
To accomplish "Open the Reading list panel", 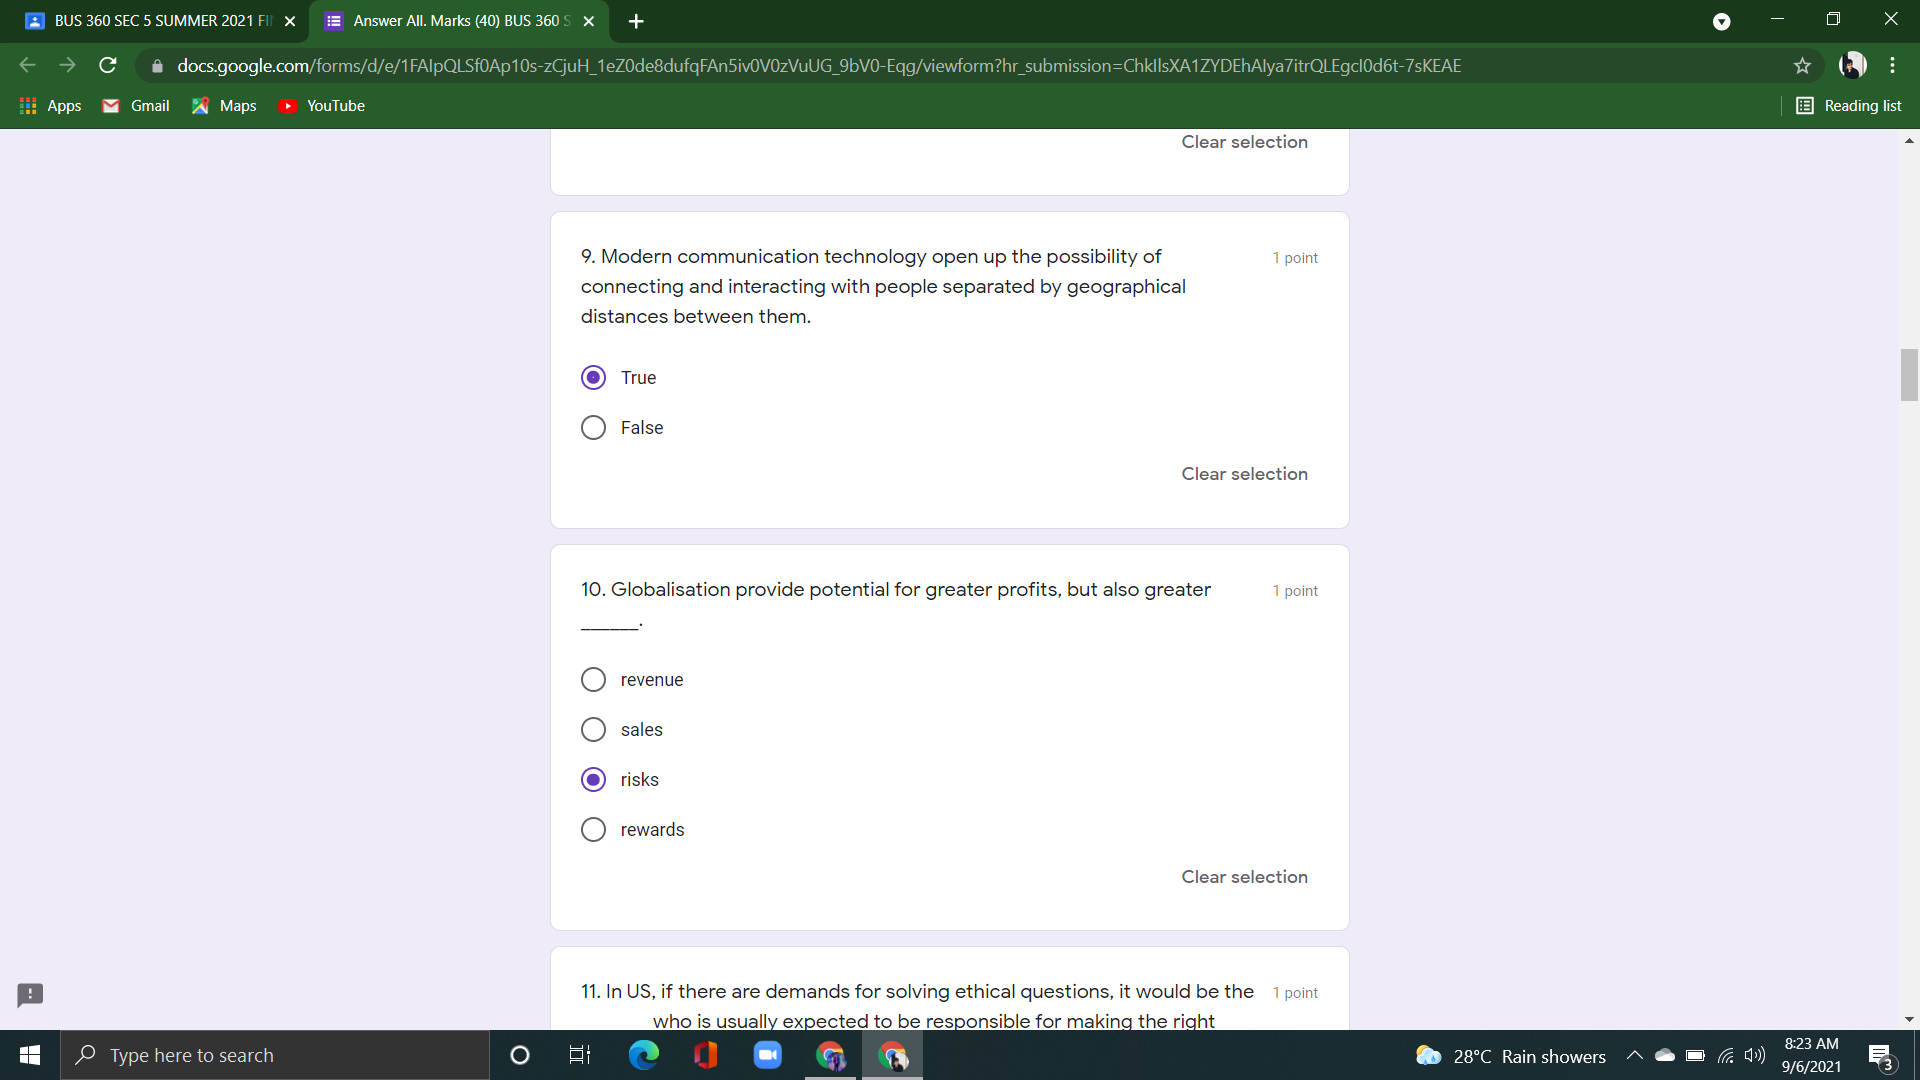I will pos(1848,105).
